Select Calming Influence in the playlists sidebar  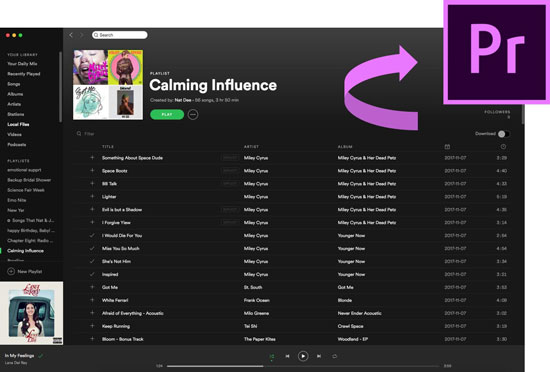25,251
